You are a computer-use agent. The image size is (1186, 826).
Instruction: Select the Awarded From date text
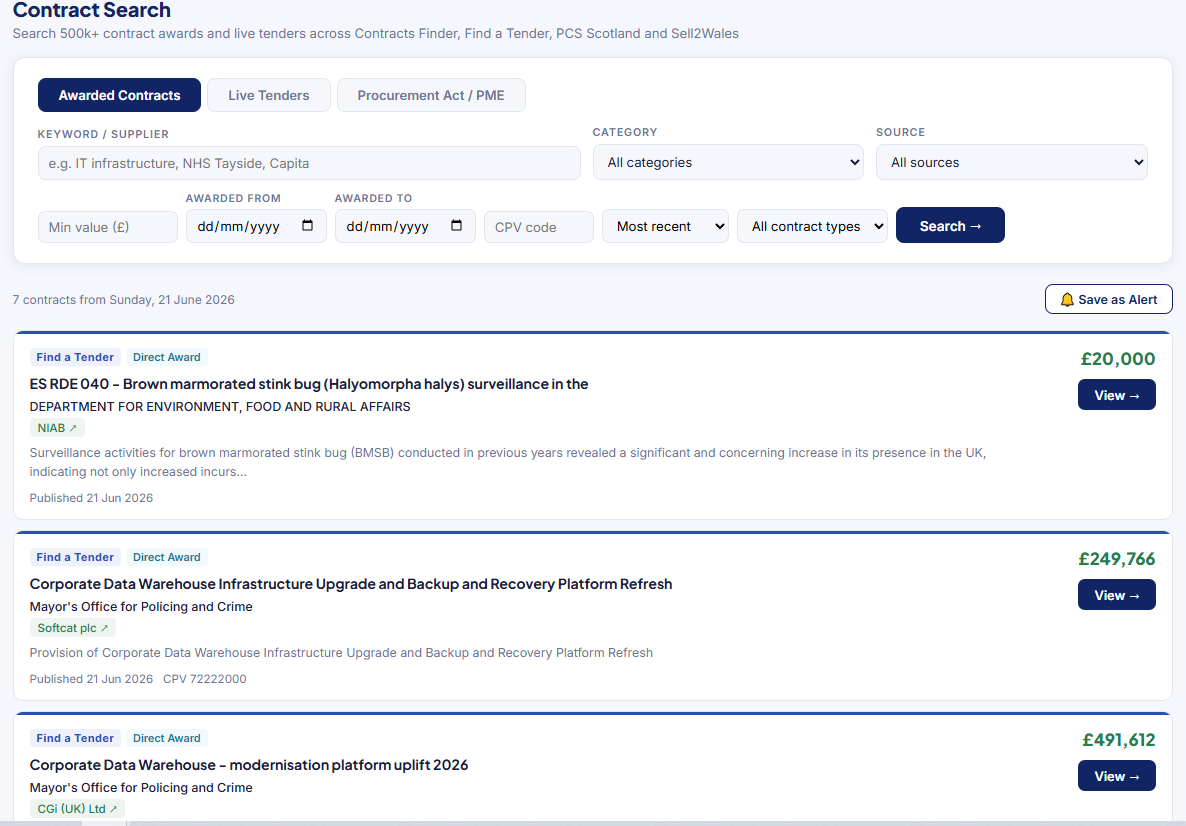tap(238, 226)
